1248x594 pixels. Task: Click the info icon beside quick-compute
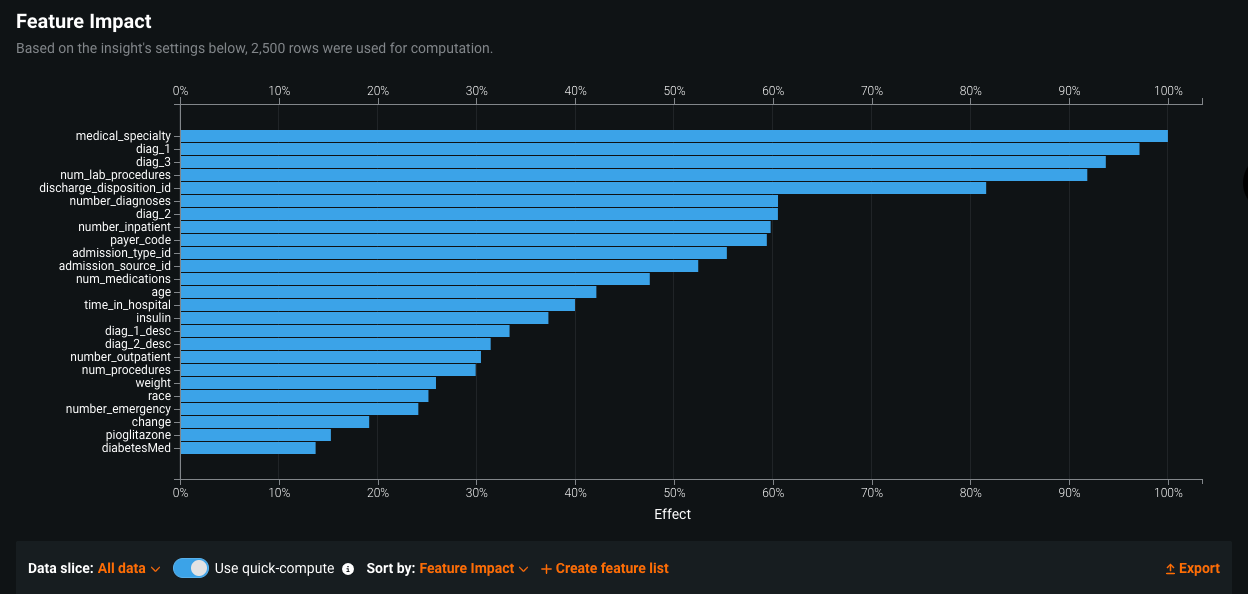(x=348, y=569)
